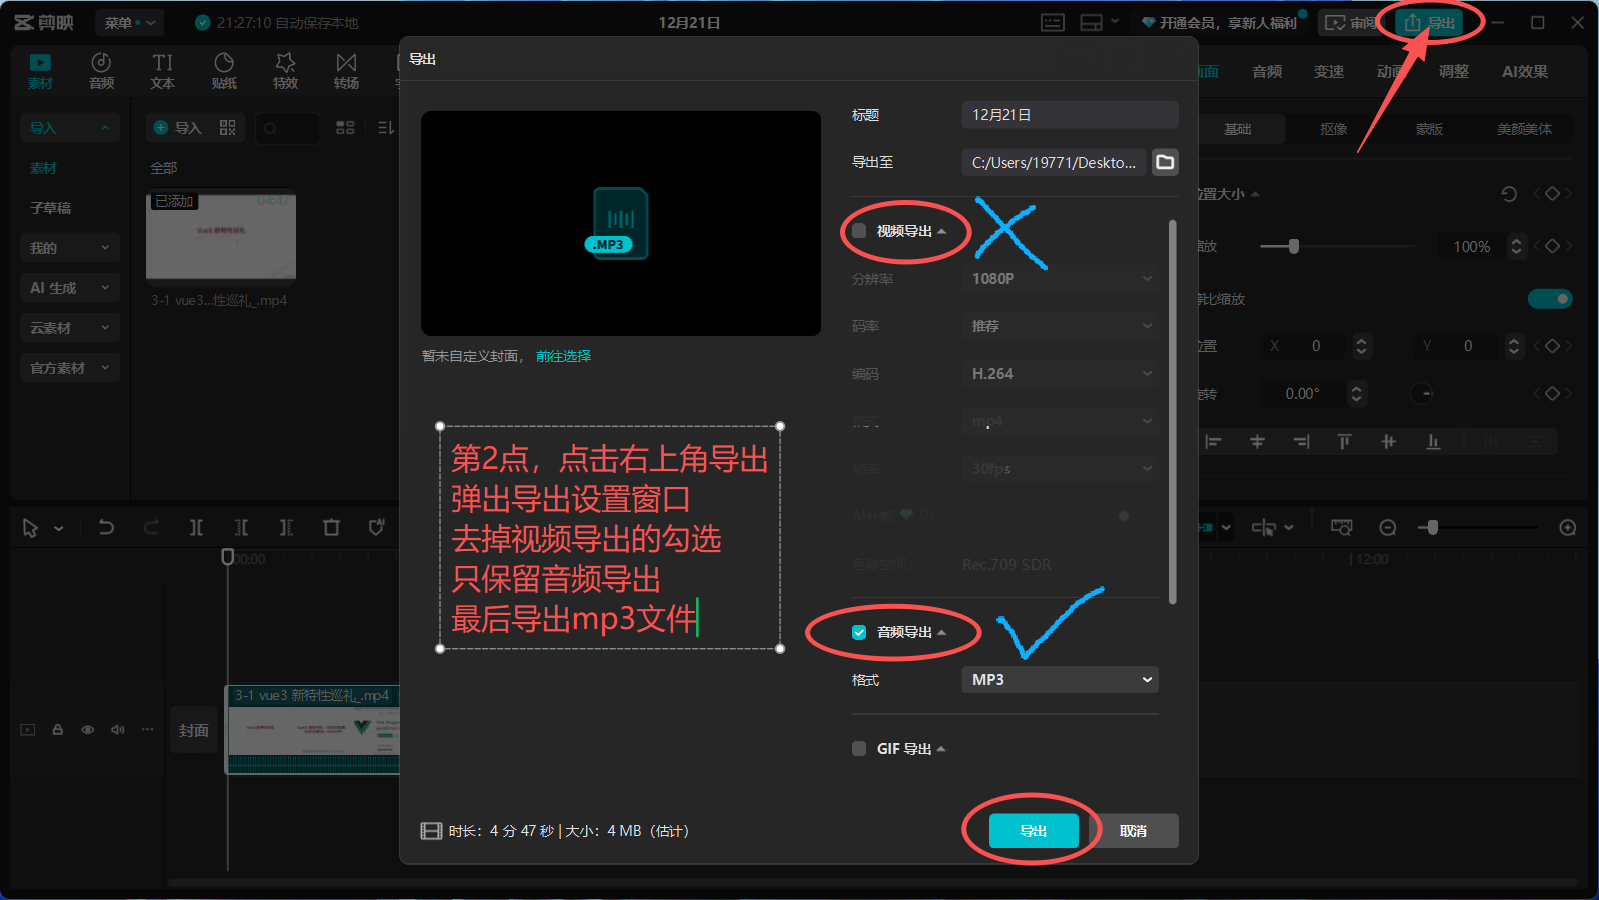Open the 转场 transitions panel
This screenshot has height=900, width=1599.
[x=346, y=71]
